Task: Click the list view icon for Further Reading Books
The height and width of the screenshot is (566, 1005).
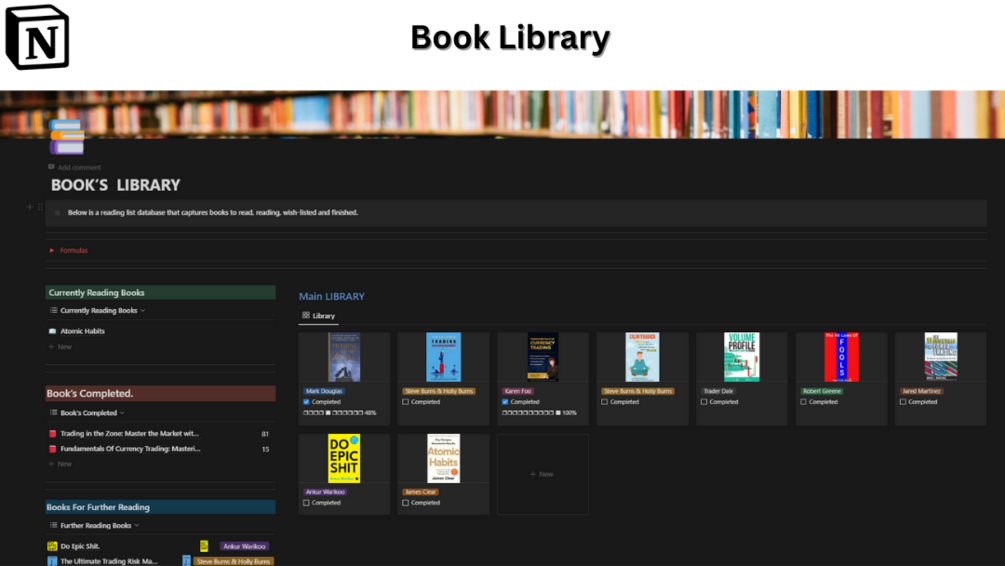Action: point(53,526)
